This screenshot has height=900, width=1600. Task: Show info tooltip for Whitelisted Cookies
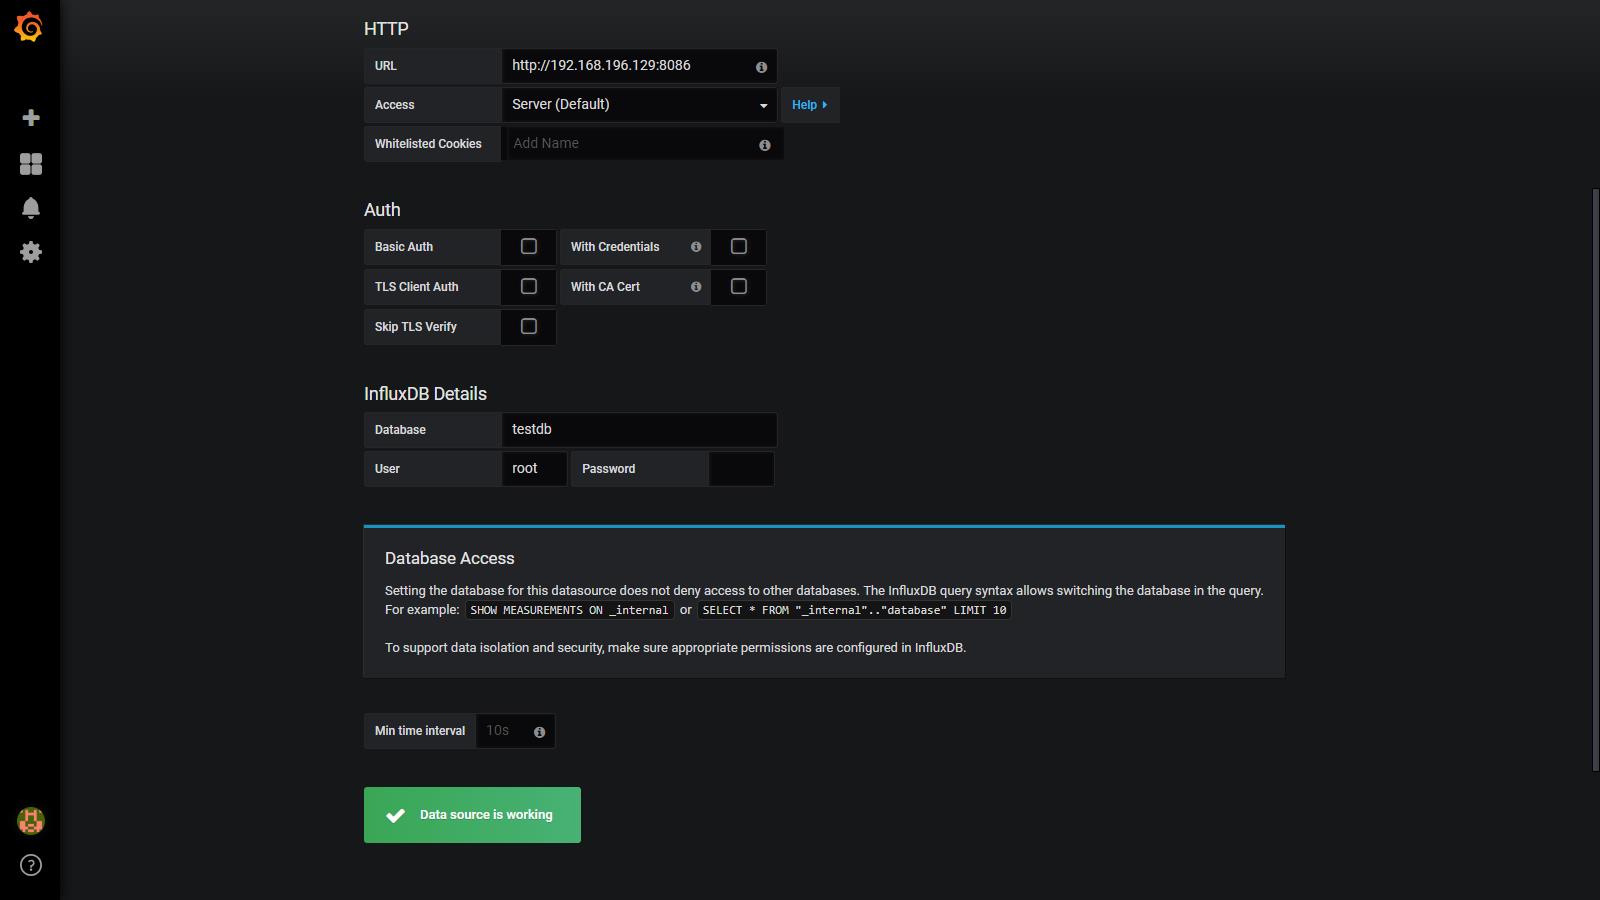point(764,145)
